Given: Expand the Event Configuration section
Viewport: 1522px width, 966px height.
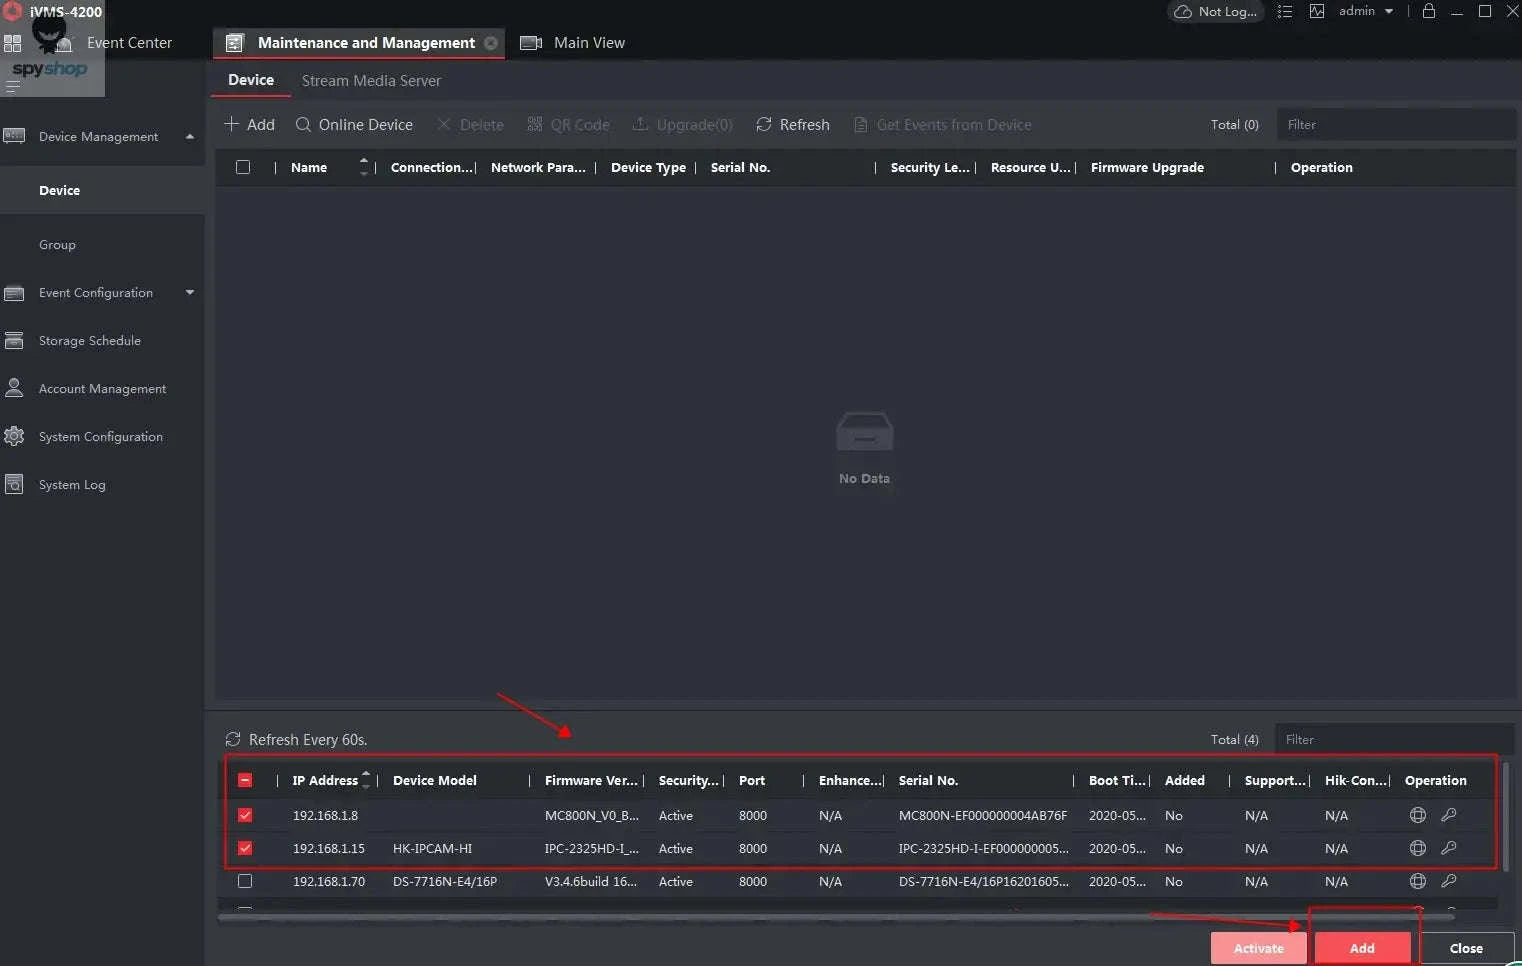Looking at the screenshot, I should 189,293.
